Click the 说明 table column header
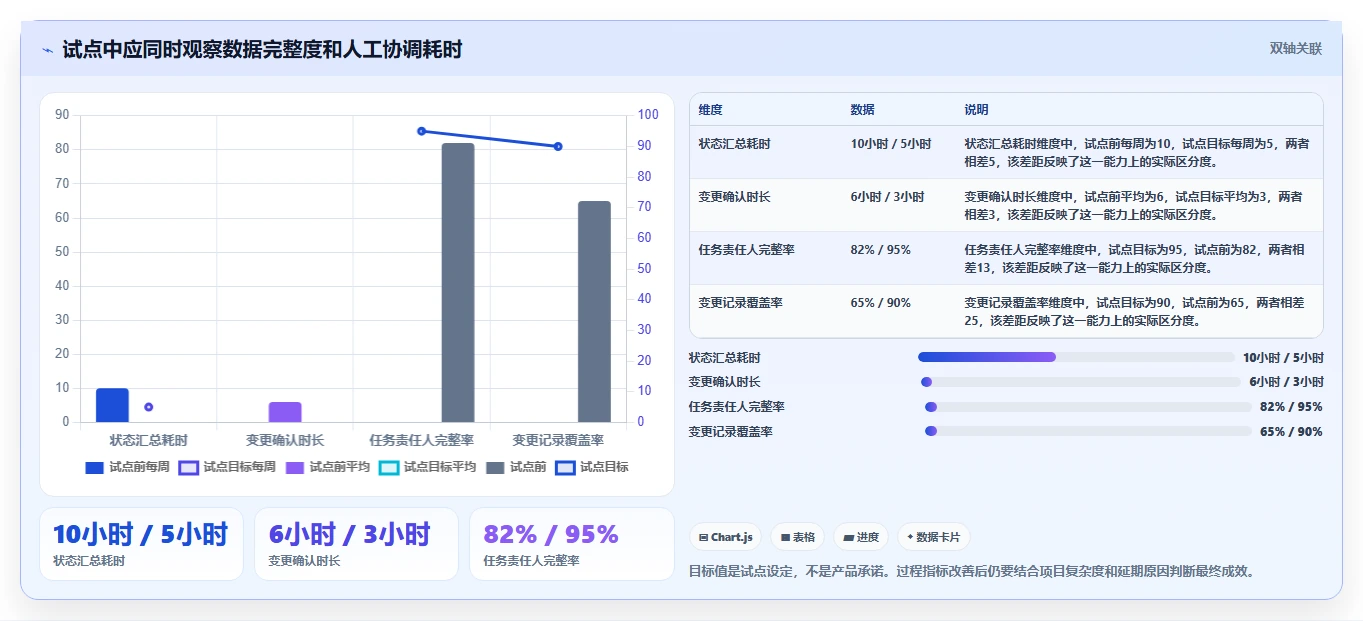 tap(976, 110)
